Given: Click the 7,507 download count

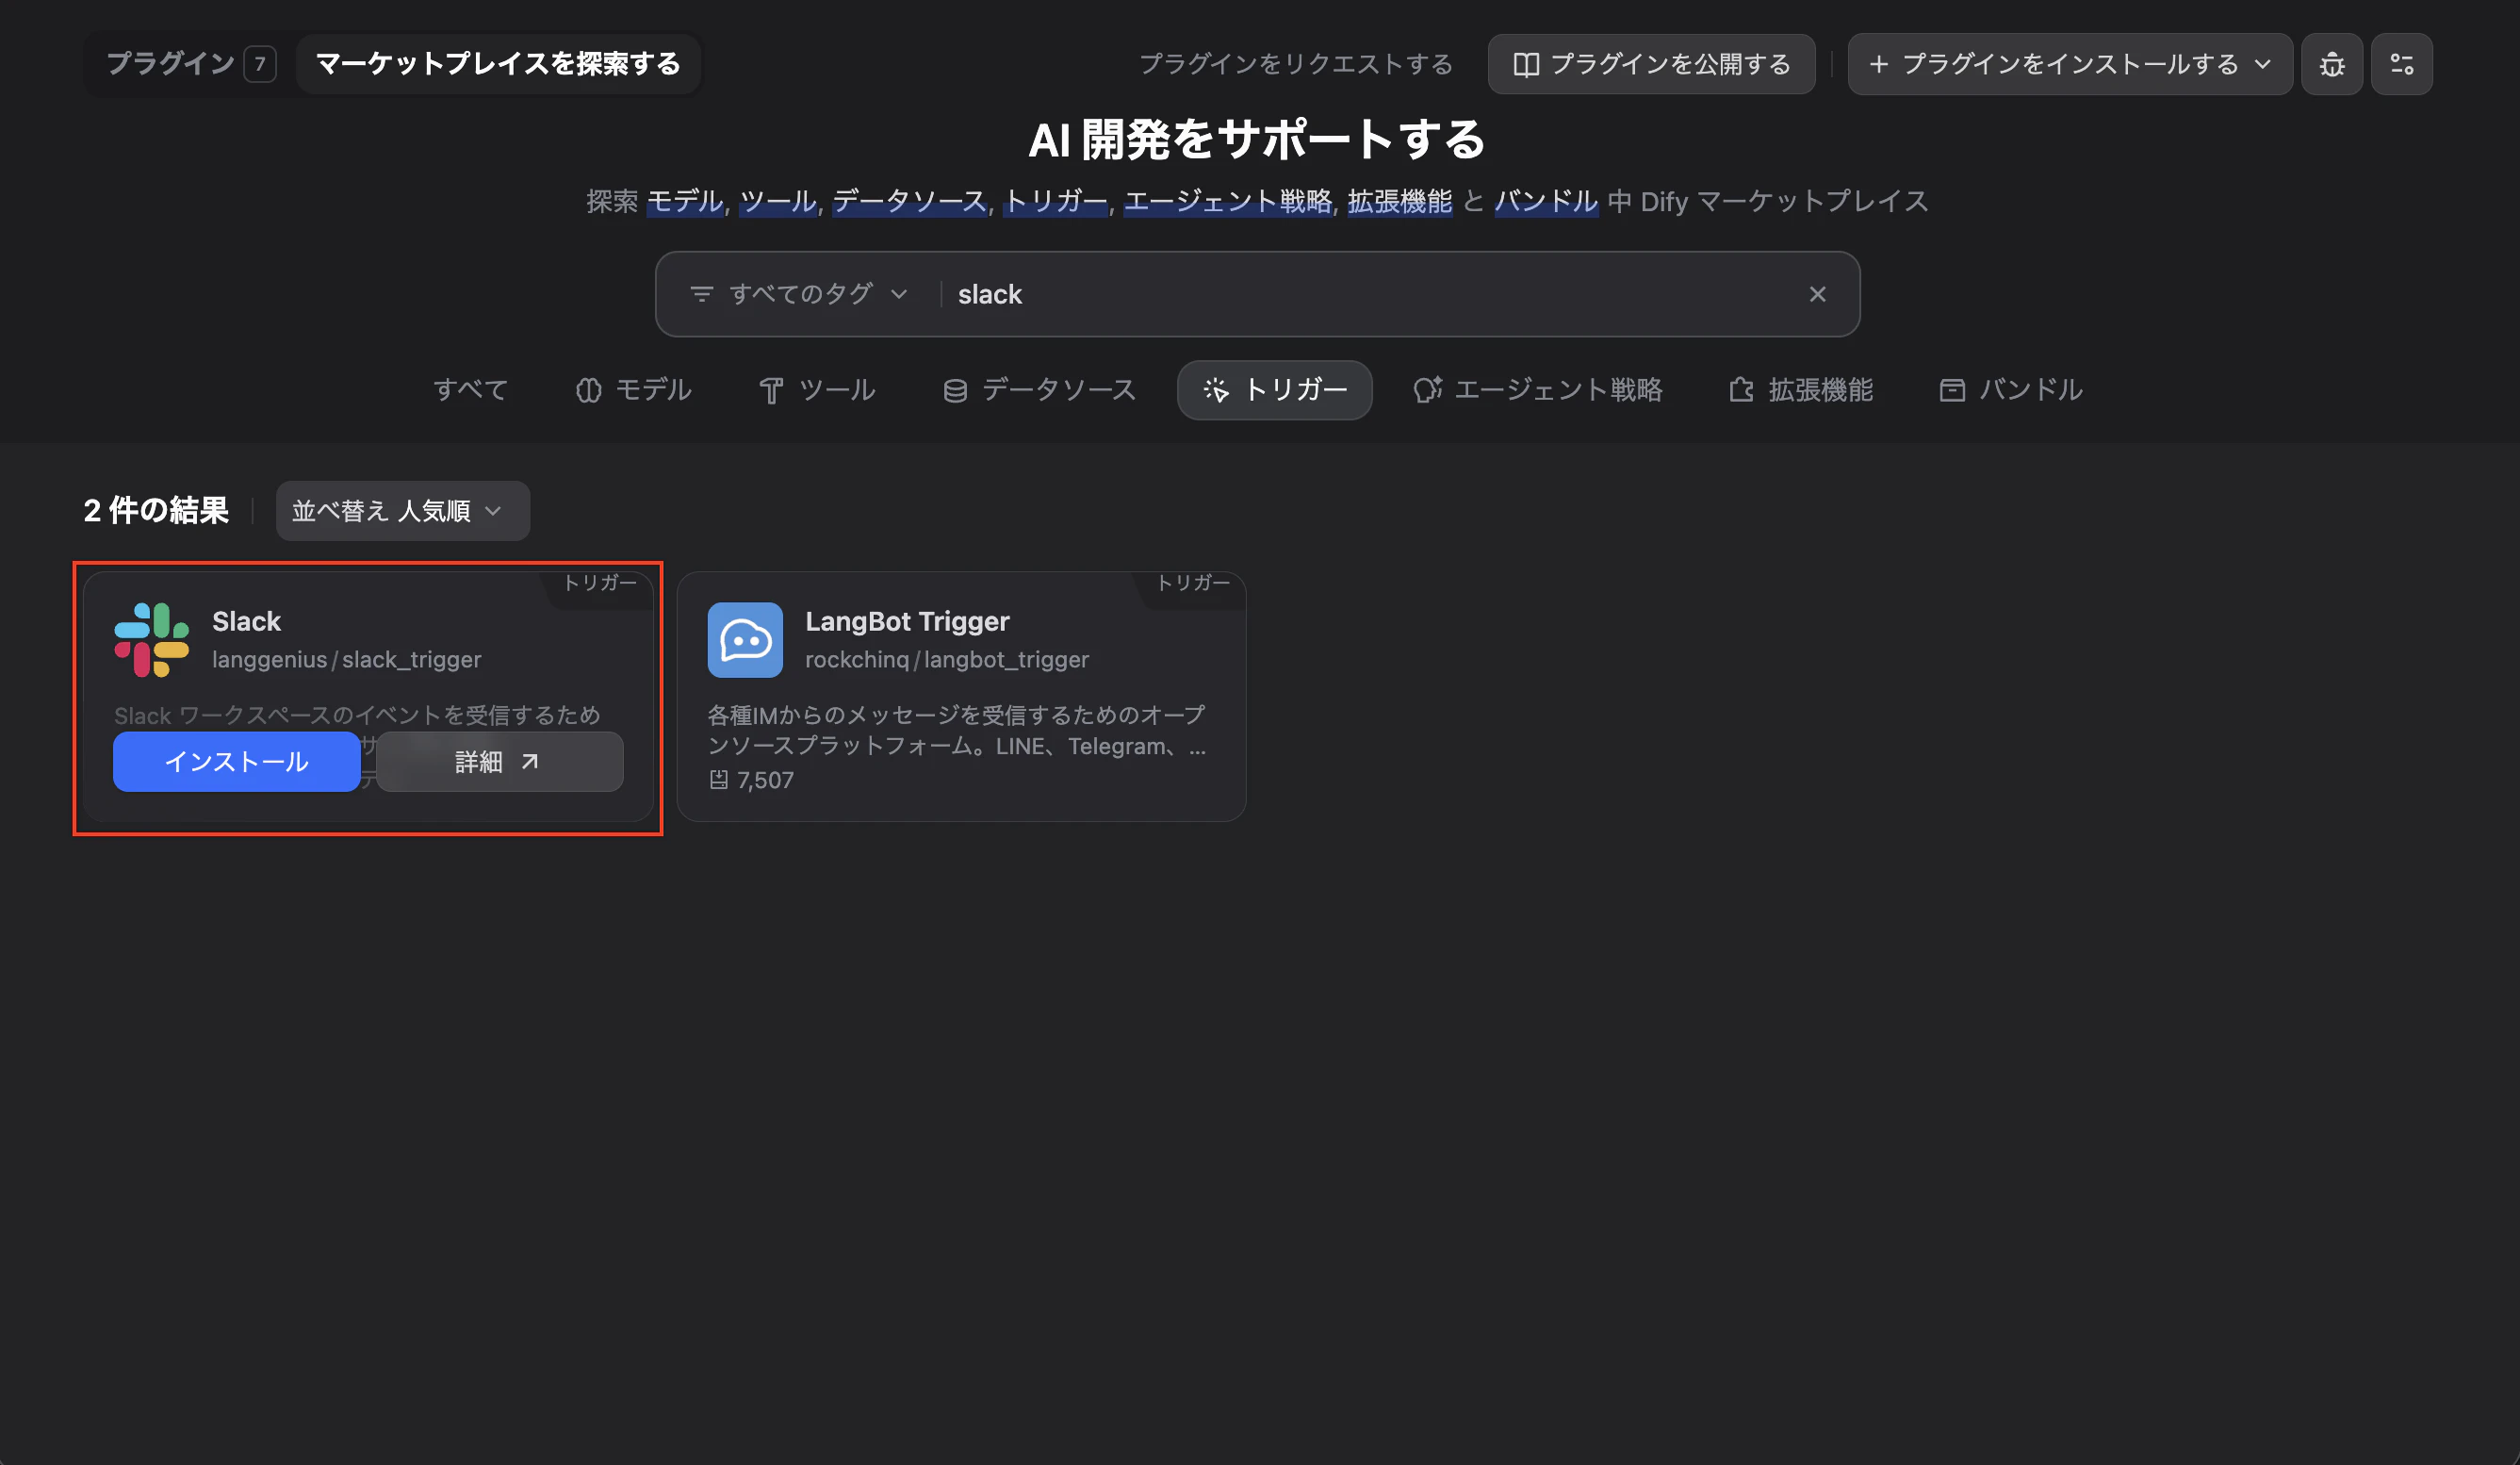Looking at the screenshot, I should [x=765, y=780].
